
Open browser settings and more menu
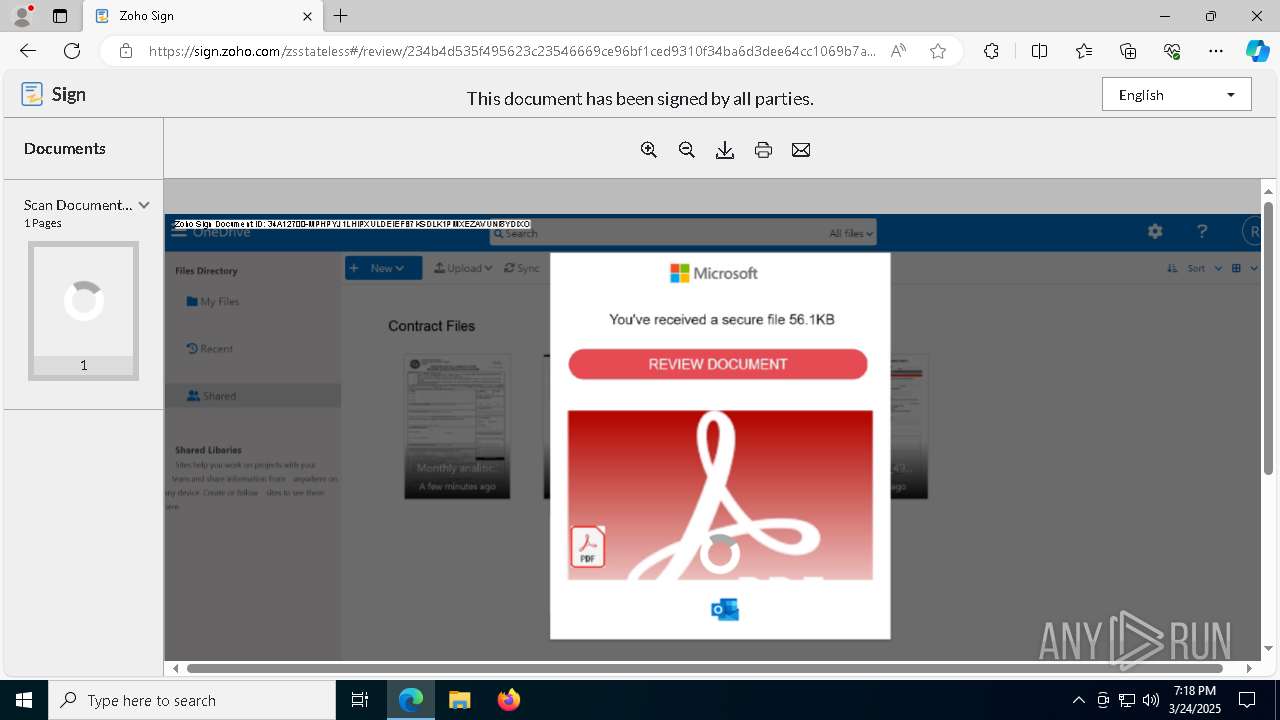point(1216,51)
